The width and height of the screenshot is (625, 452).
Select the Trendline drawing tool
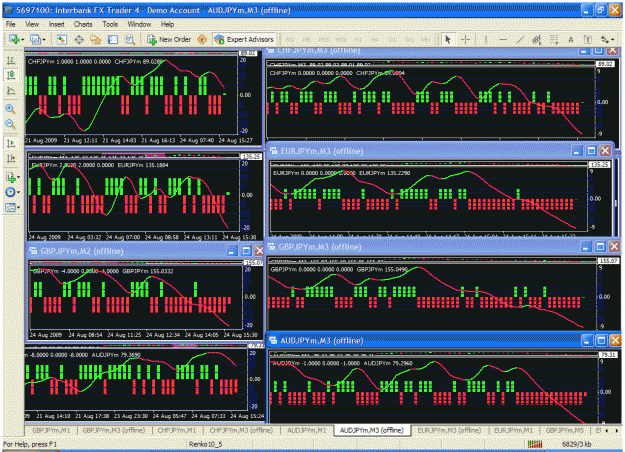pos(520,39)
